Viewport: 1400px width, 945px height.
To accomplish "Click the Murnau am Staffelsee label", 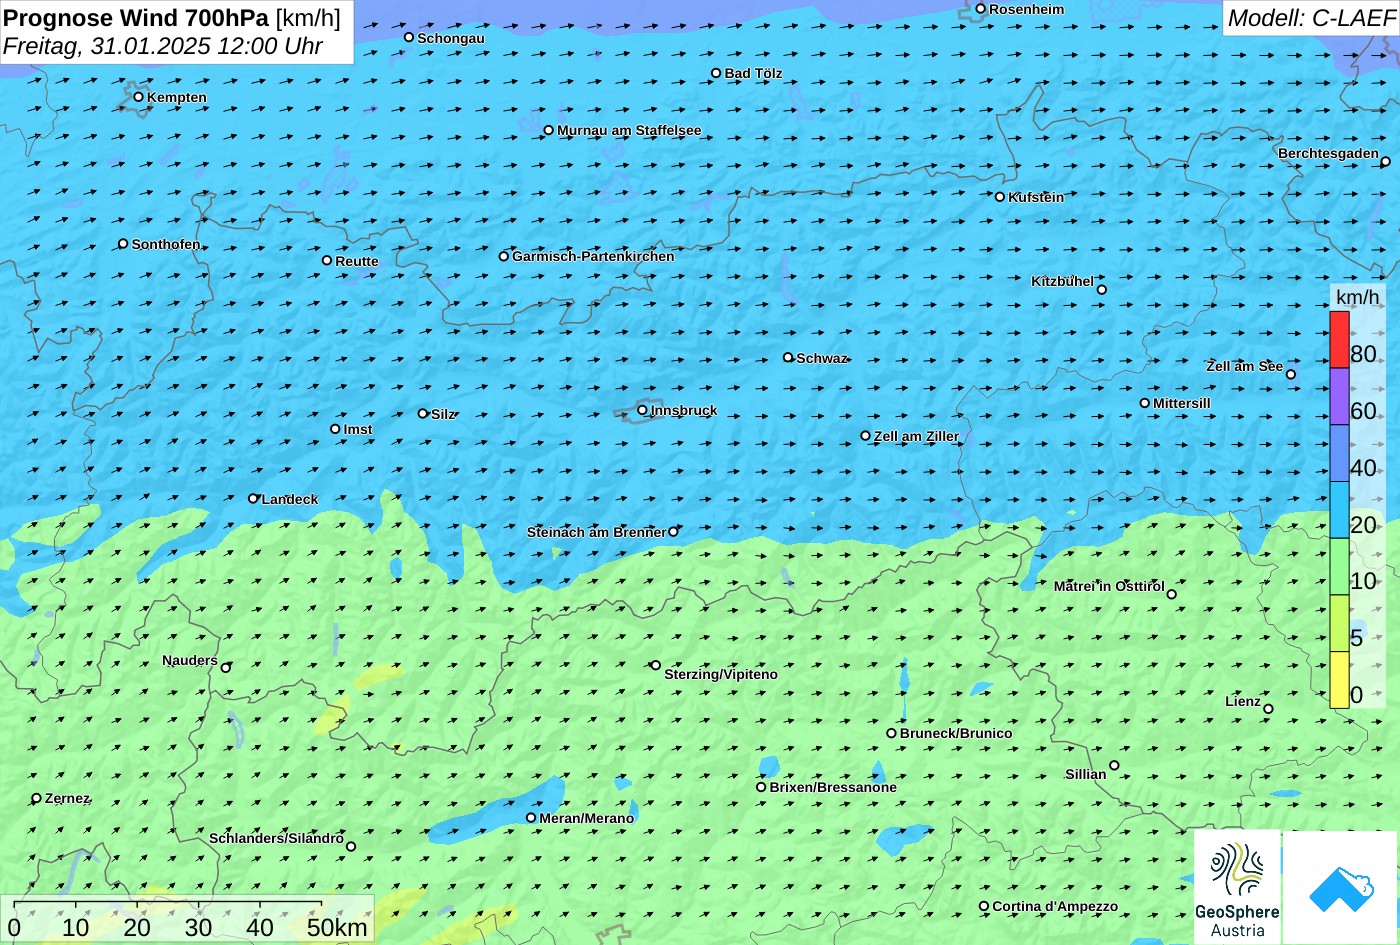I will pyautogui.click(x=629, y=130).
